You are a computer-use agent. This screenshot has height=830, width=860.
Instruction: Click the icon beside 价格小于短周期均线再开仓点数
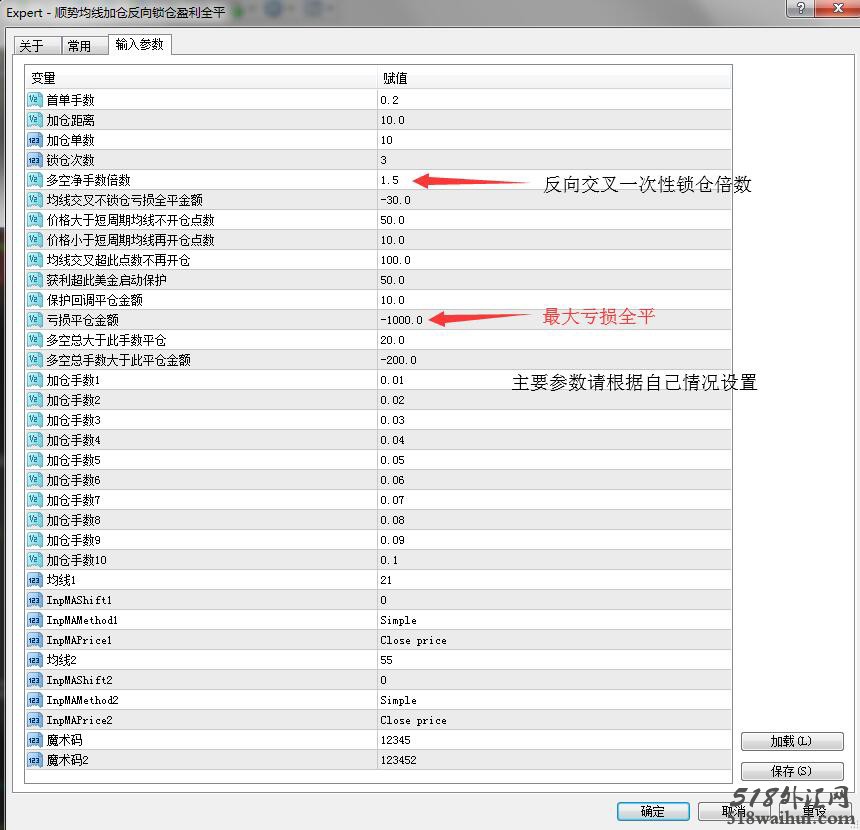tap(34, 240)
